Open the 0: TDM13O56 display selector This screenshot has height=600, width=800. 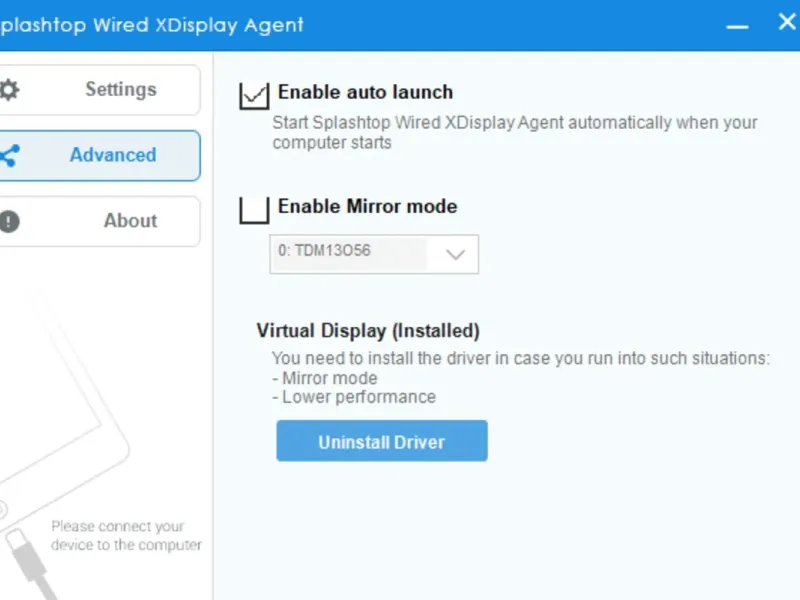pyautogui.click(x=374, y=254)
